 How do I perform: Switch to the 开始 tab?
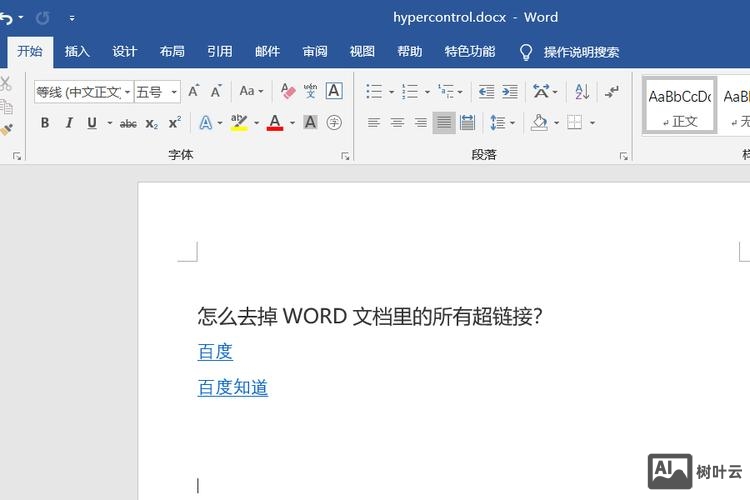(x=30, y=51)
